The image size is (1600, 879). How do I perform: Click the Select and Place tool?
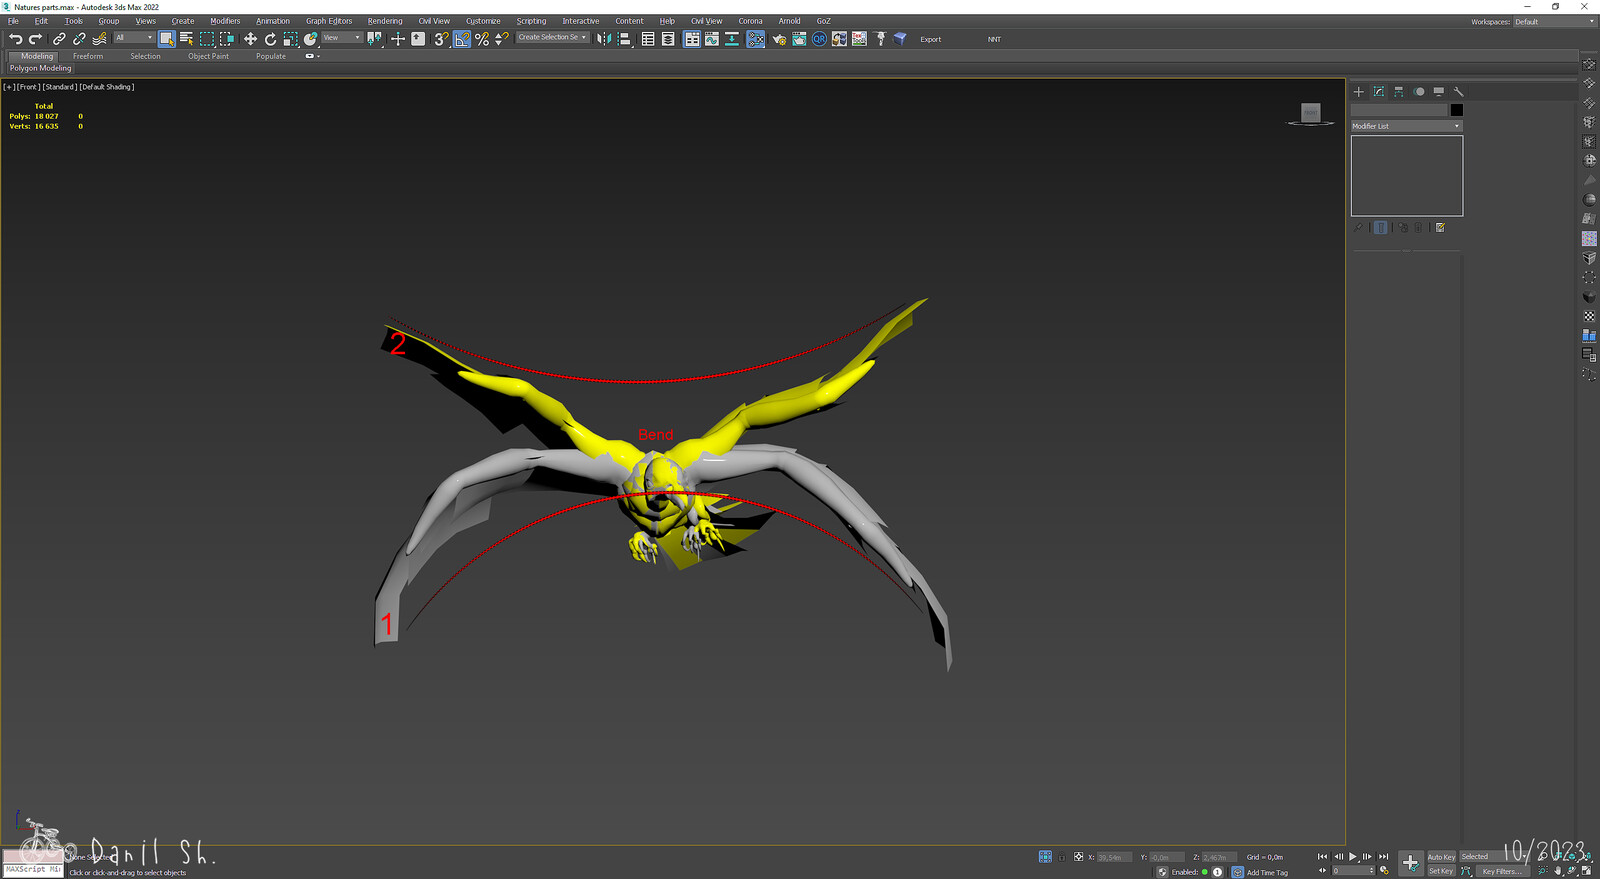click(310, 39)
